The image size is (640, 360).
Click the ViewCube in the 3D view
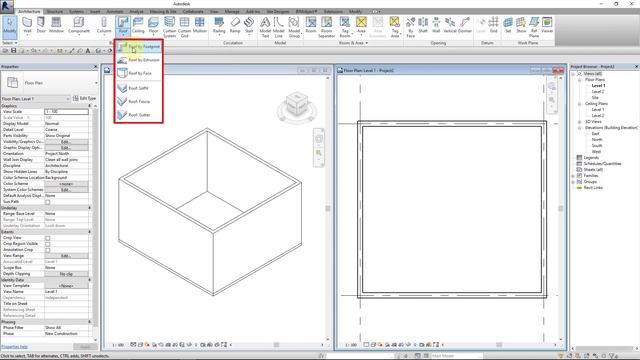point(297,104)
